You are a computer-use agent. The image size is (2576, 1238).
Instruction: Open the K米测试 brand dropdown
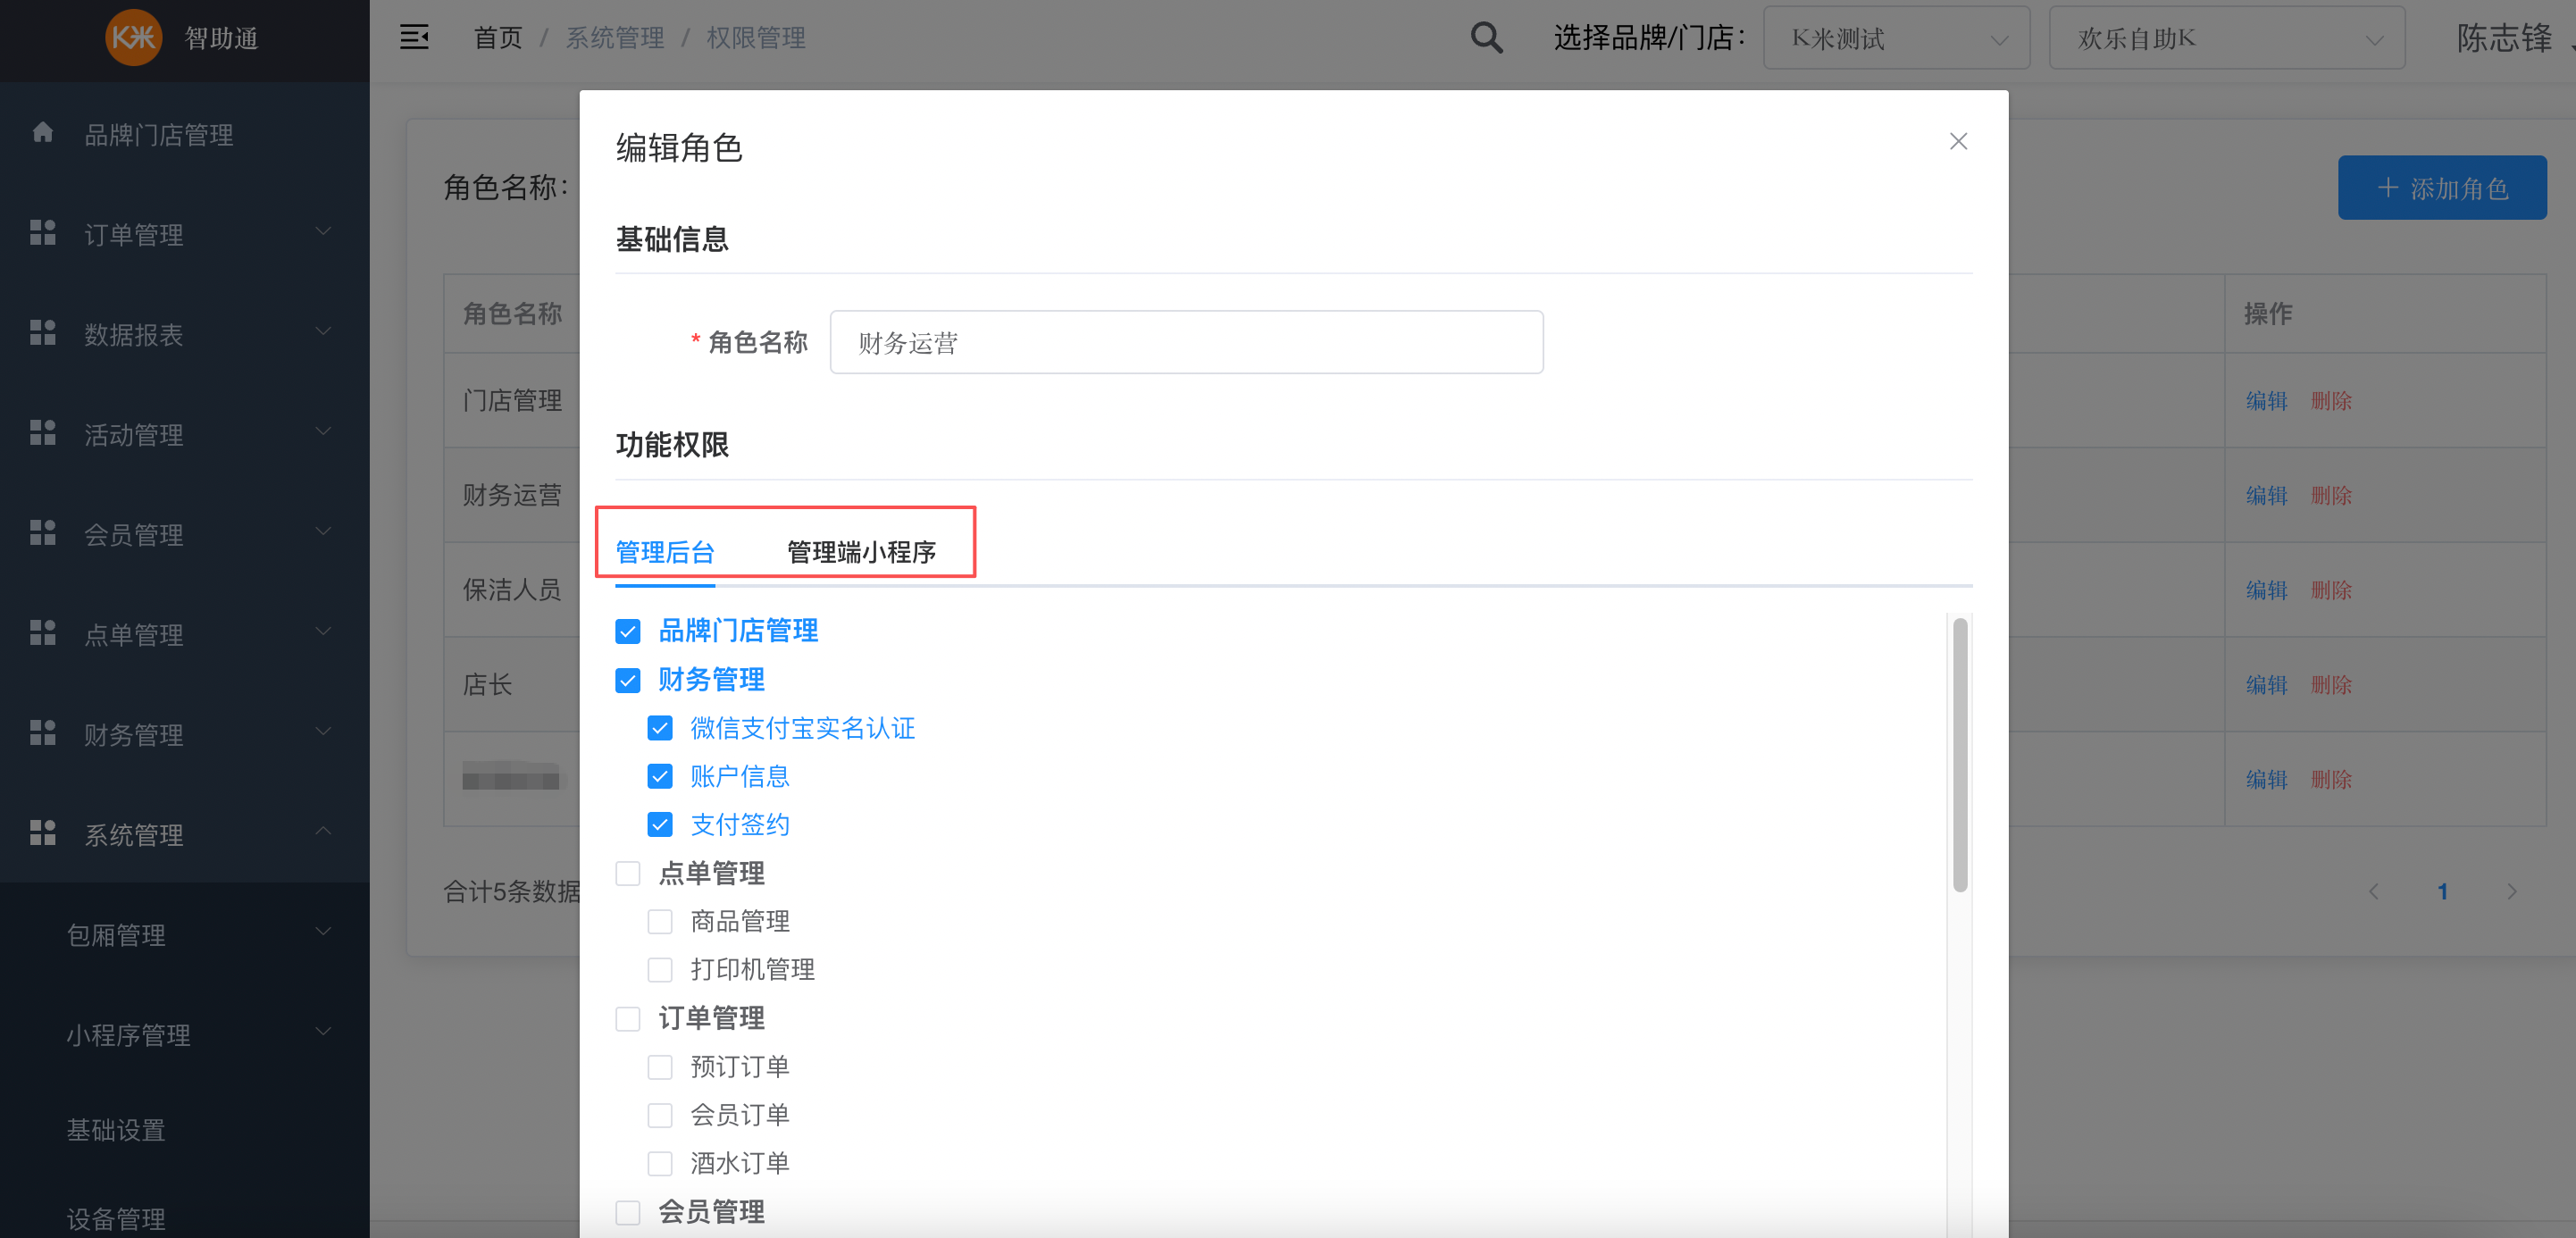pos(1895,39)
